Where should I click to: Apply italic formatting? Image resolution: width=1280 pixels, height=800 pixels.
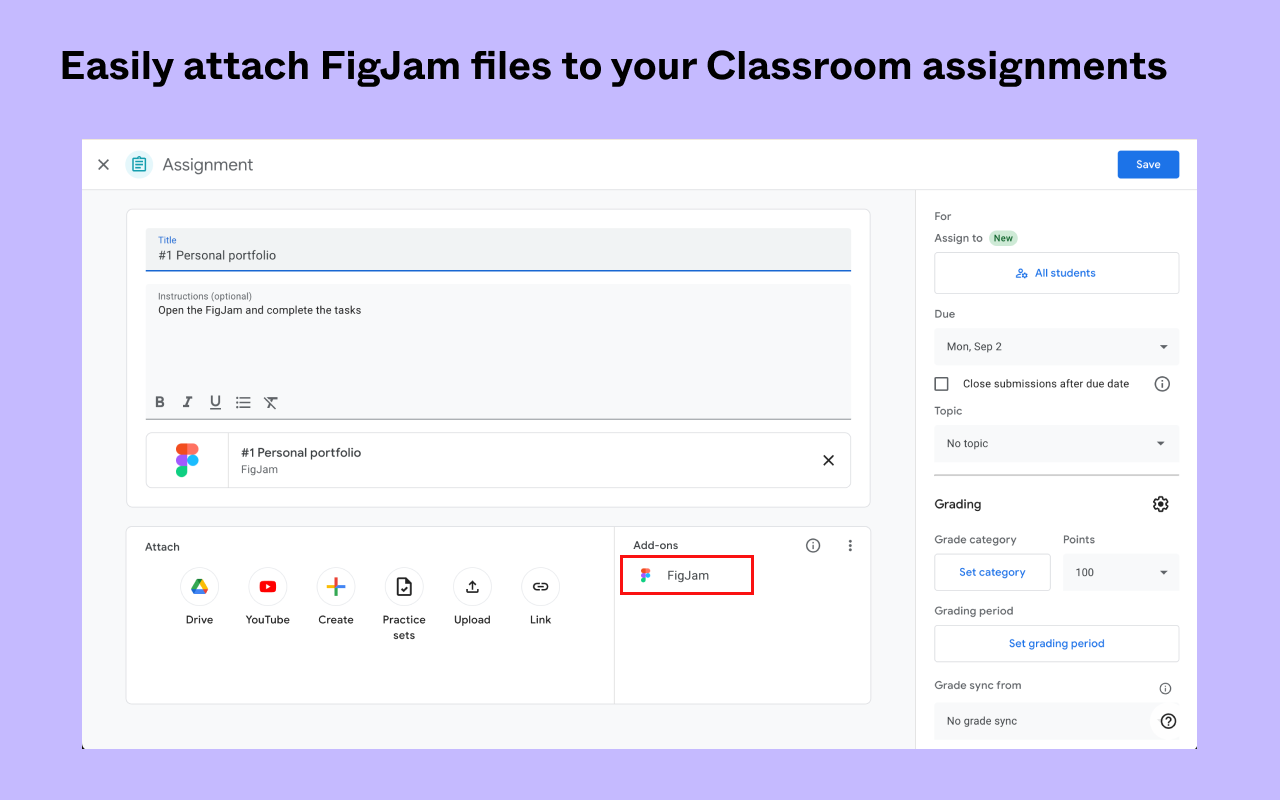point(187,402)
